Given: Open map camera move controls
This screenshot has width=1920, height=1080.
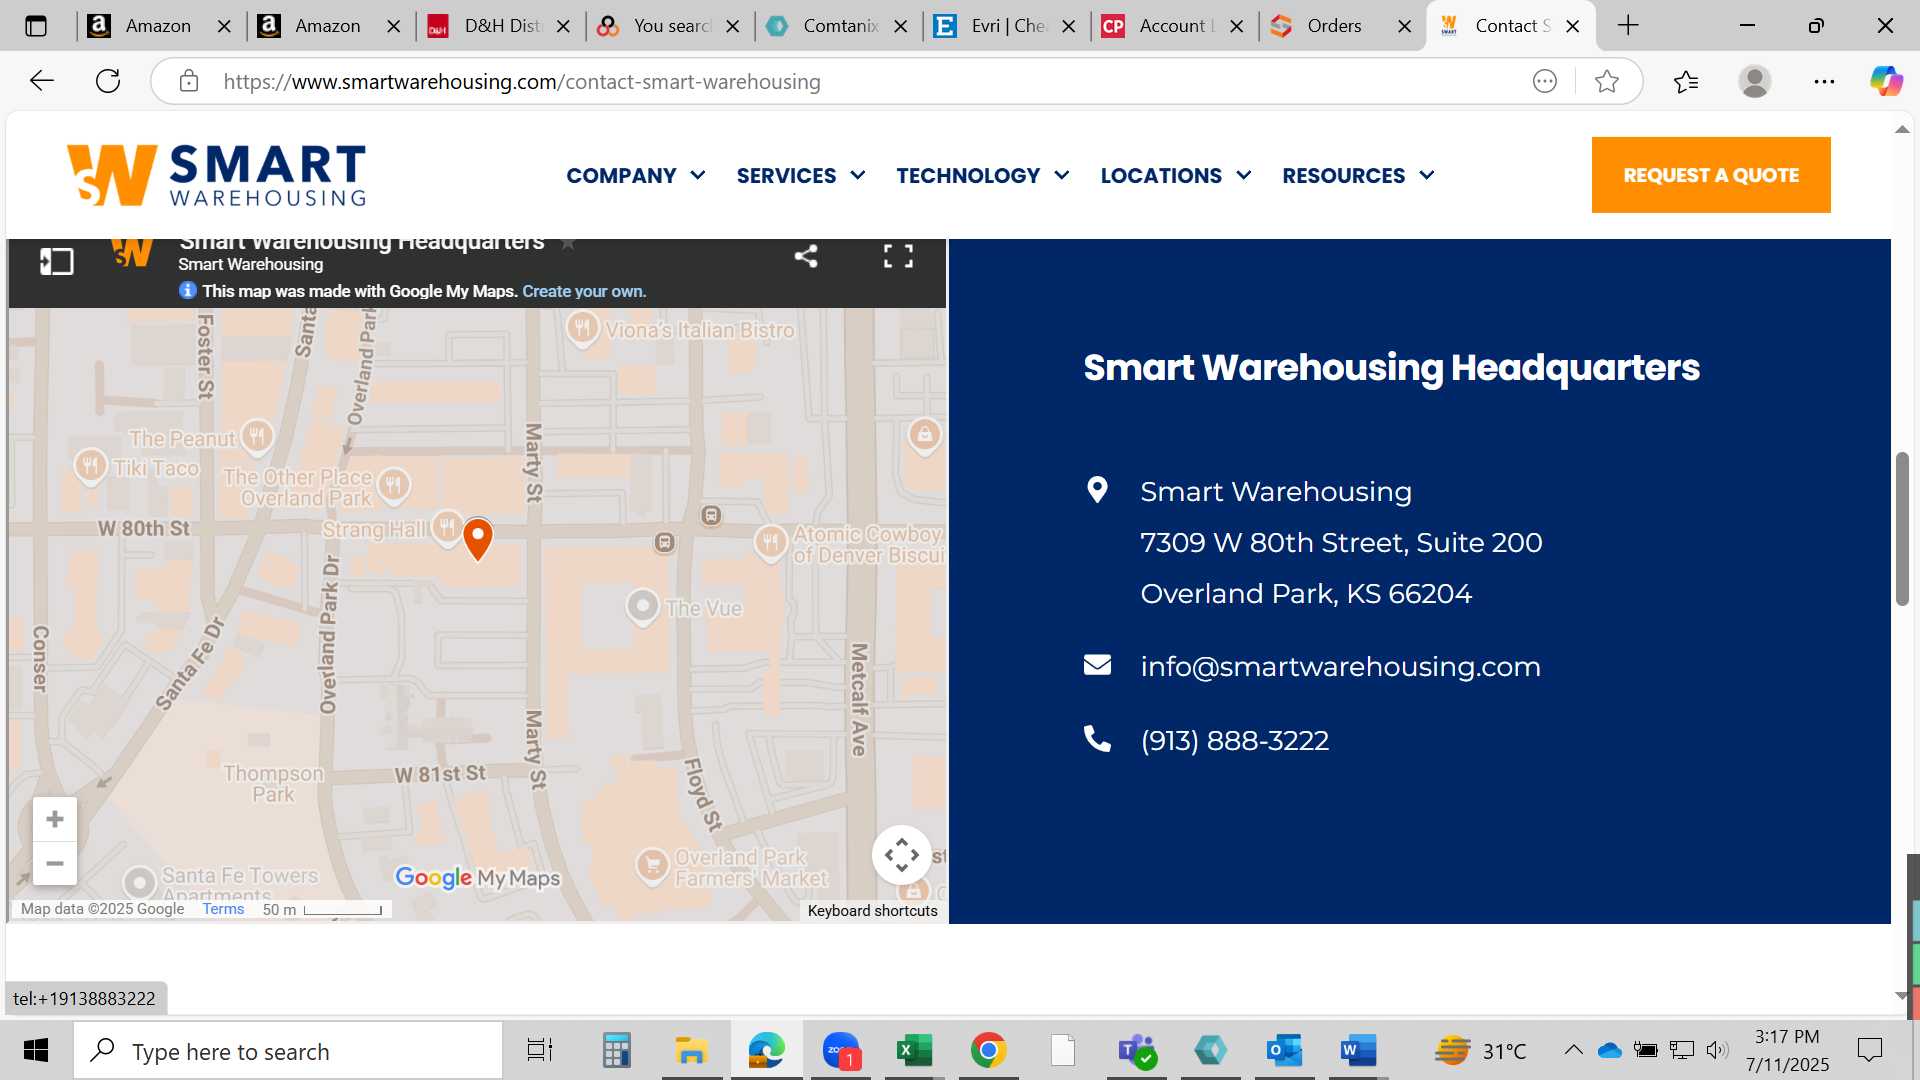Looking at the screenshot, I should (902, 855).
